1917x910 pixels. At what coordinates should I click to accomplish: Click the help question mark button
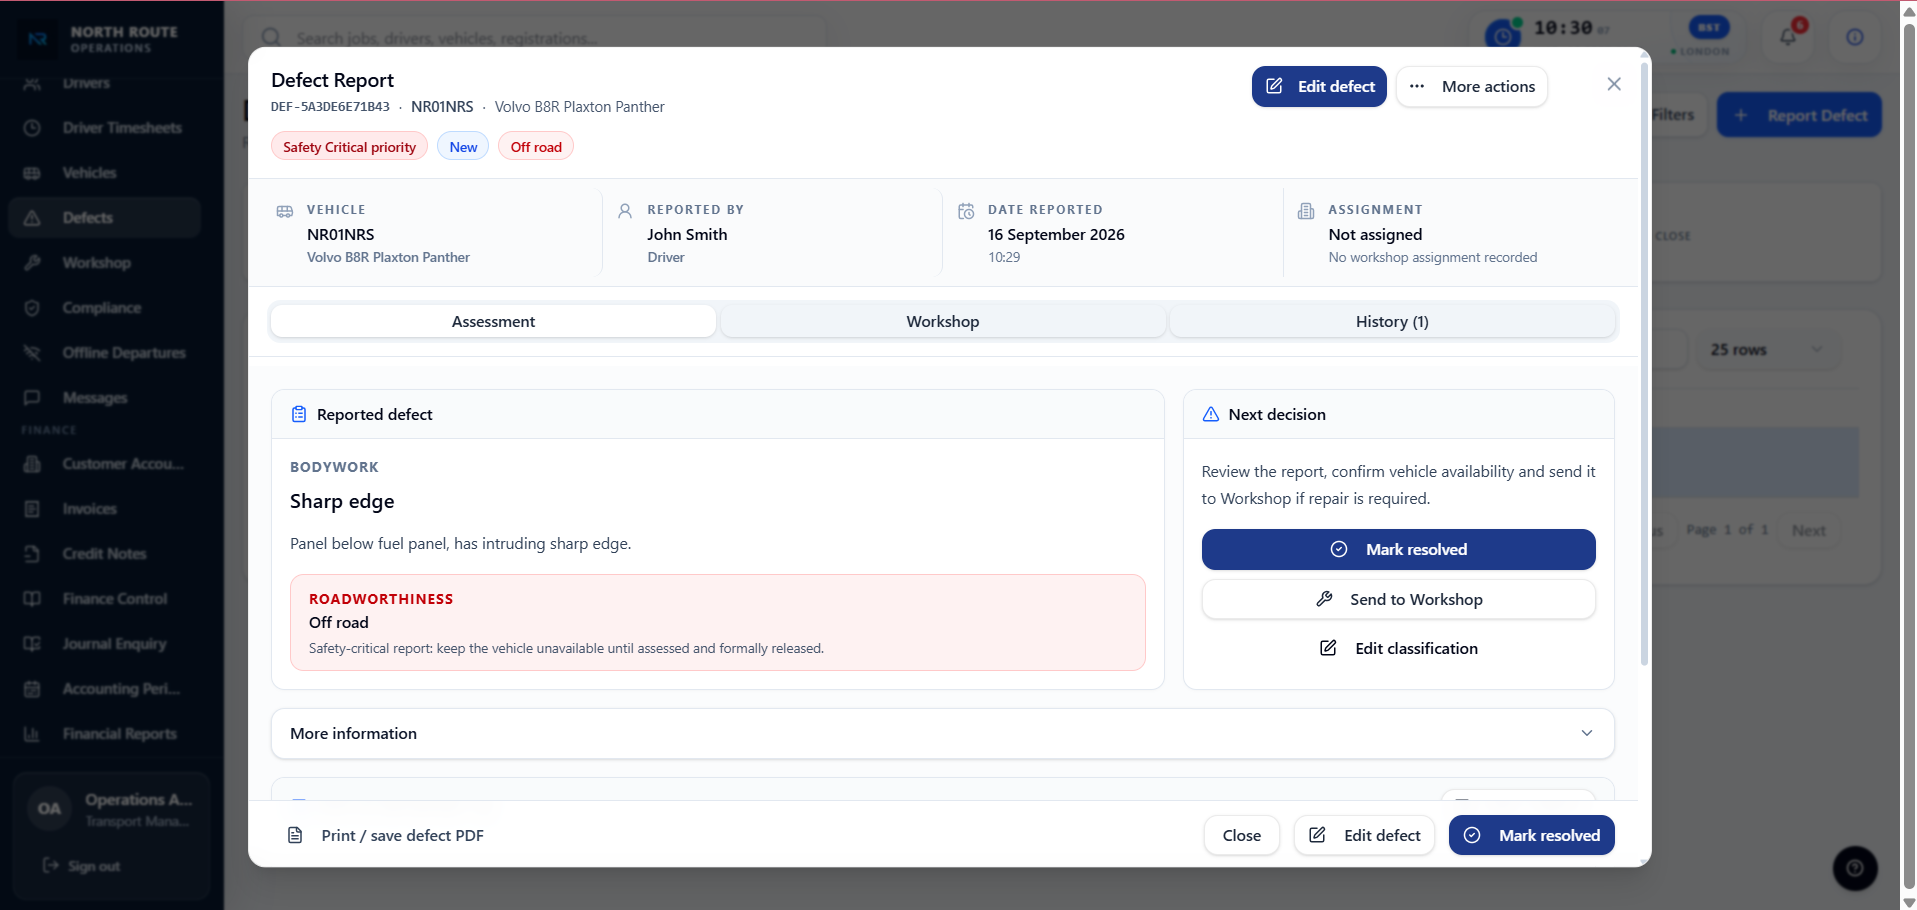click(x=1855, y=868)
